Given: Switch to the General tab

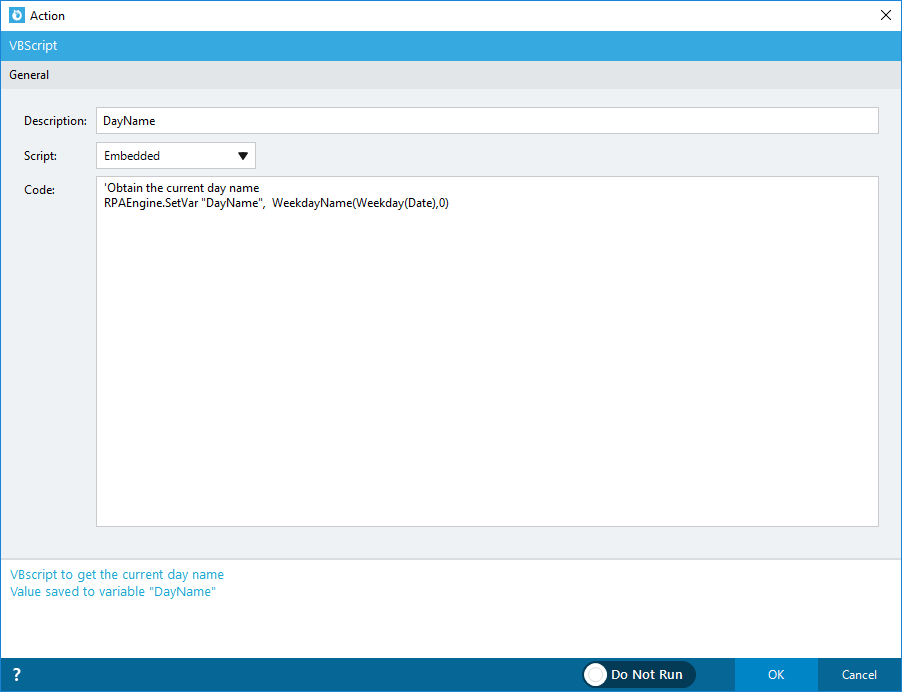Looking at the screenshot, I should (29, 75).
